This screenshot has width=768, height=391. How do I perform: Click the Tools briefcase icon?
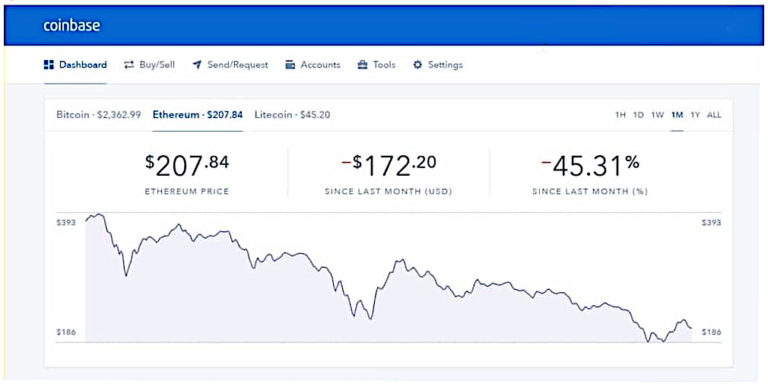point(362,65)
